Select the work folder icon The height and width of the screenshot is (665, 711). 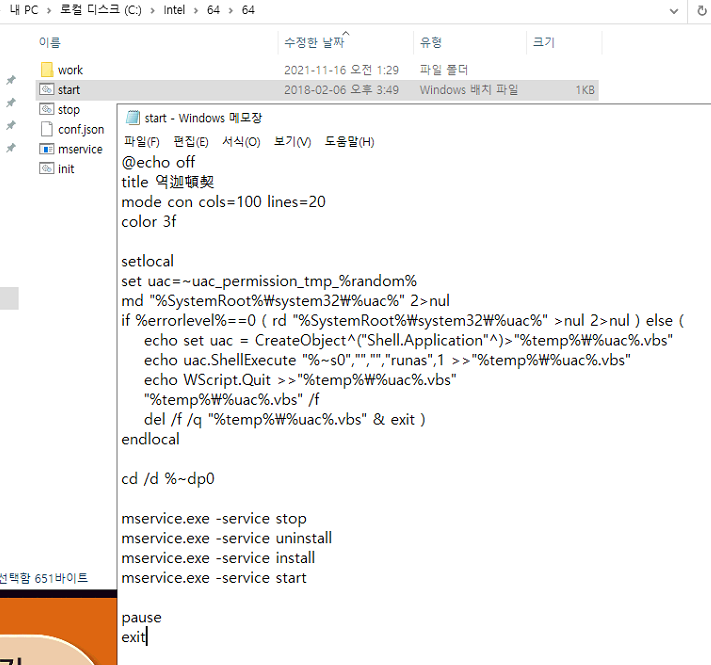47,70
